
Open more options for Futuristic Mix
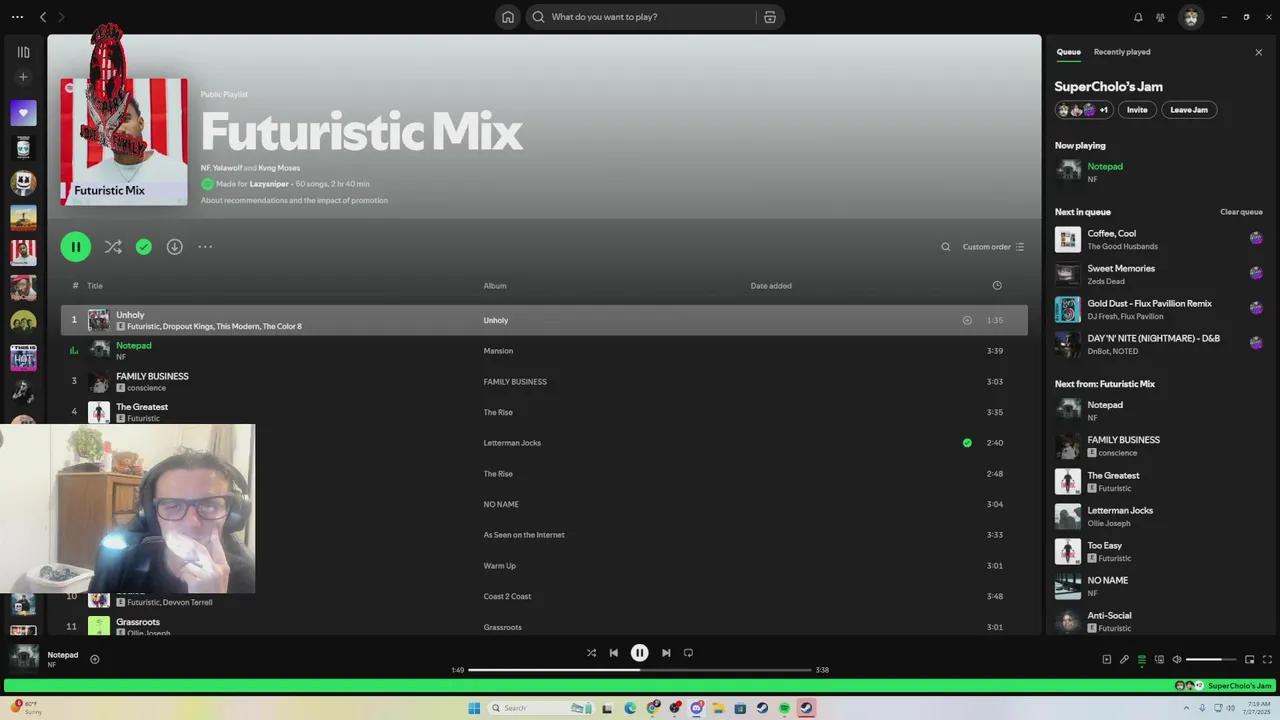point(205,247)
